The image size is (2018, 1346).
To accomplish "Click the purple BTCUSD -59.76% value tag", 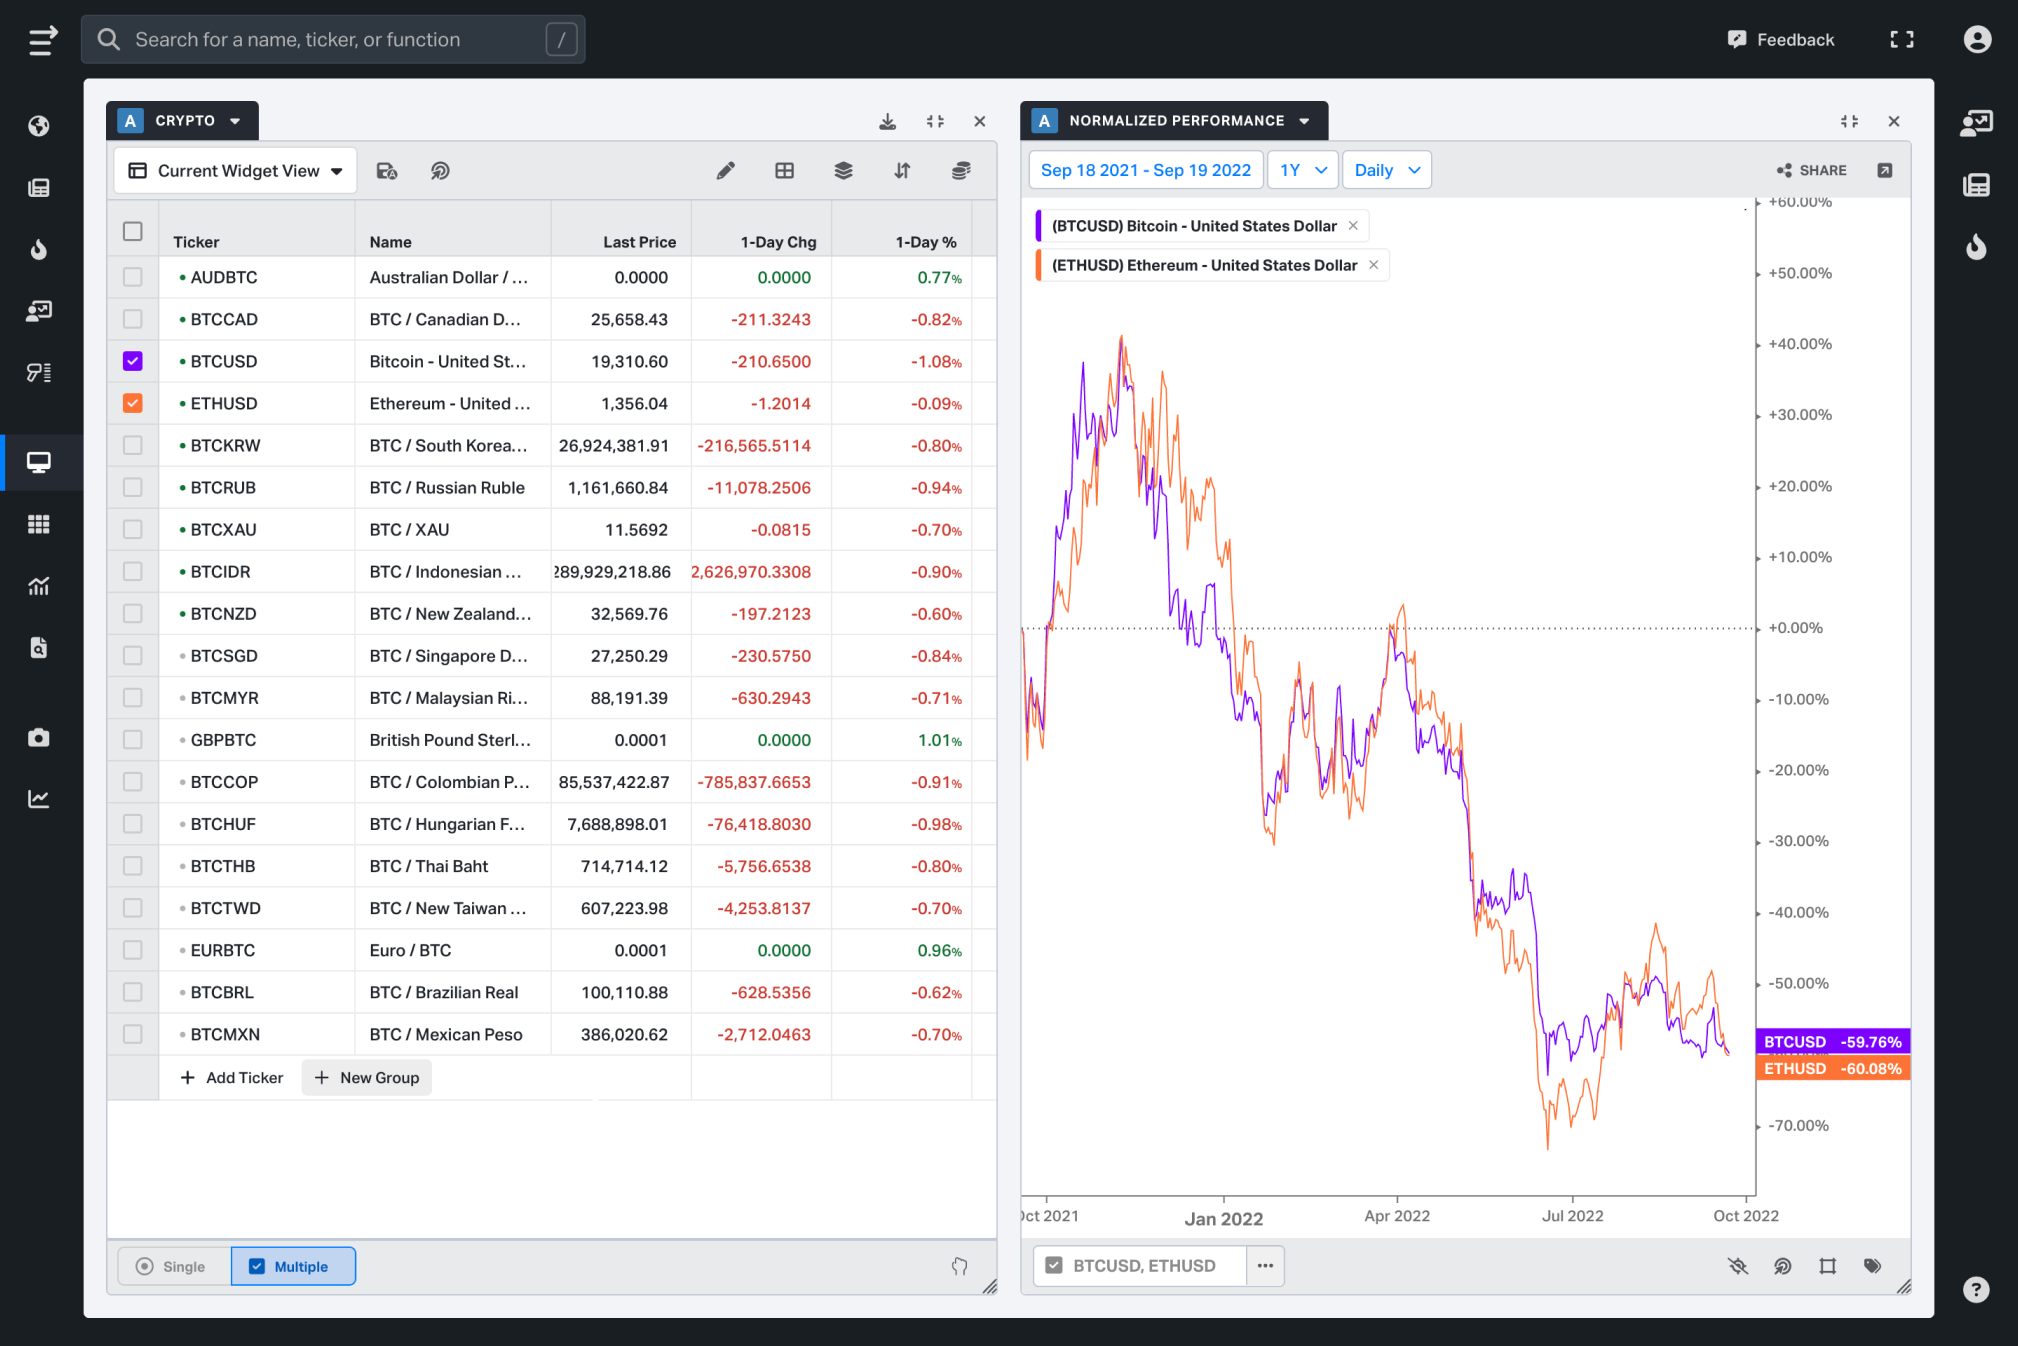I will point(1833,1042).
